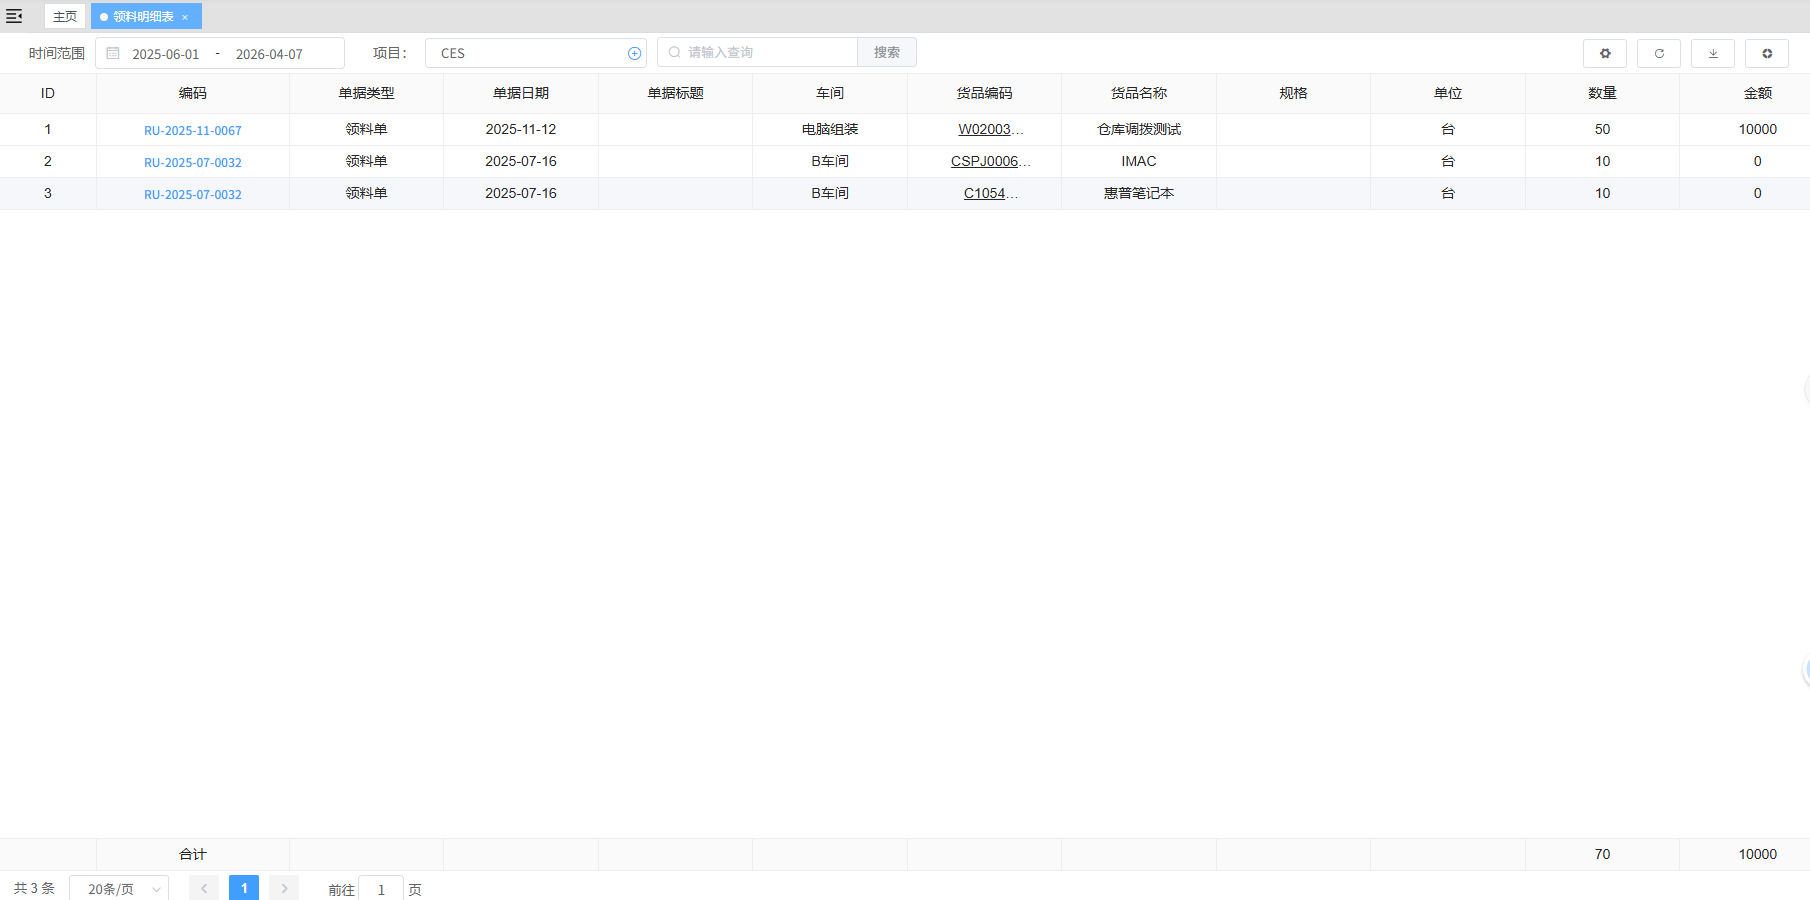Go to next page with the right arrow
Image resolution: width=1810 pixels, height=900 pixels.
[x=284, y=888]
